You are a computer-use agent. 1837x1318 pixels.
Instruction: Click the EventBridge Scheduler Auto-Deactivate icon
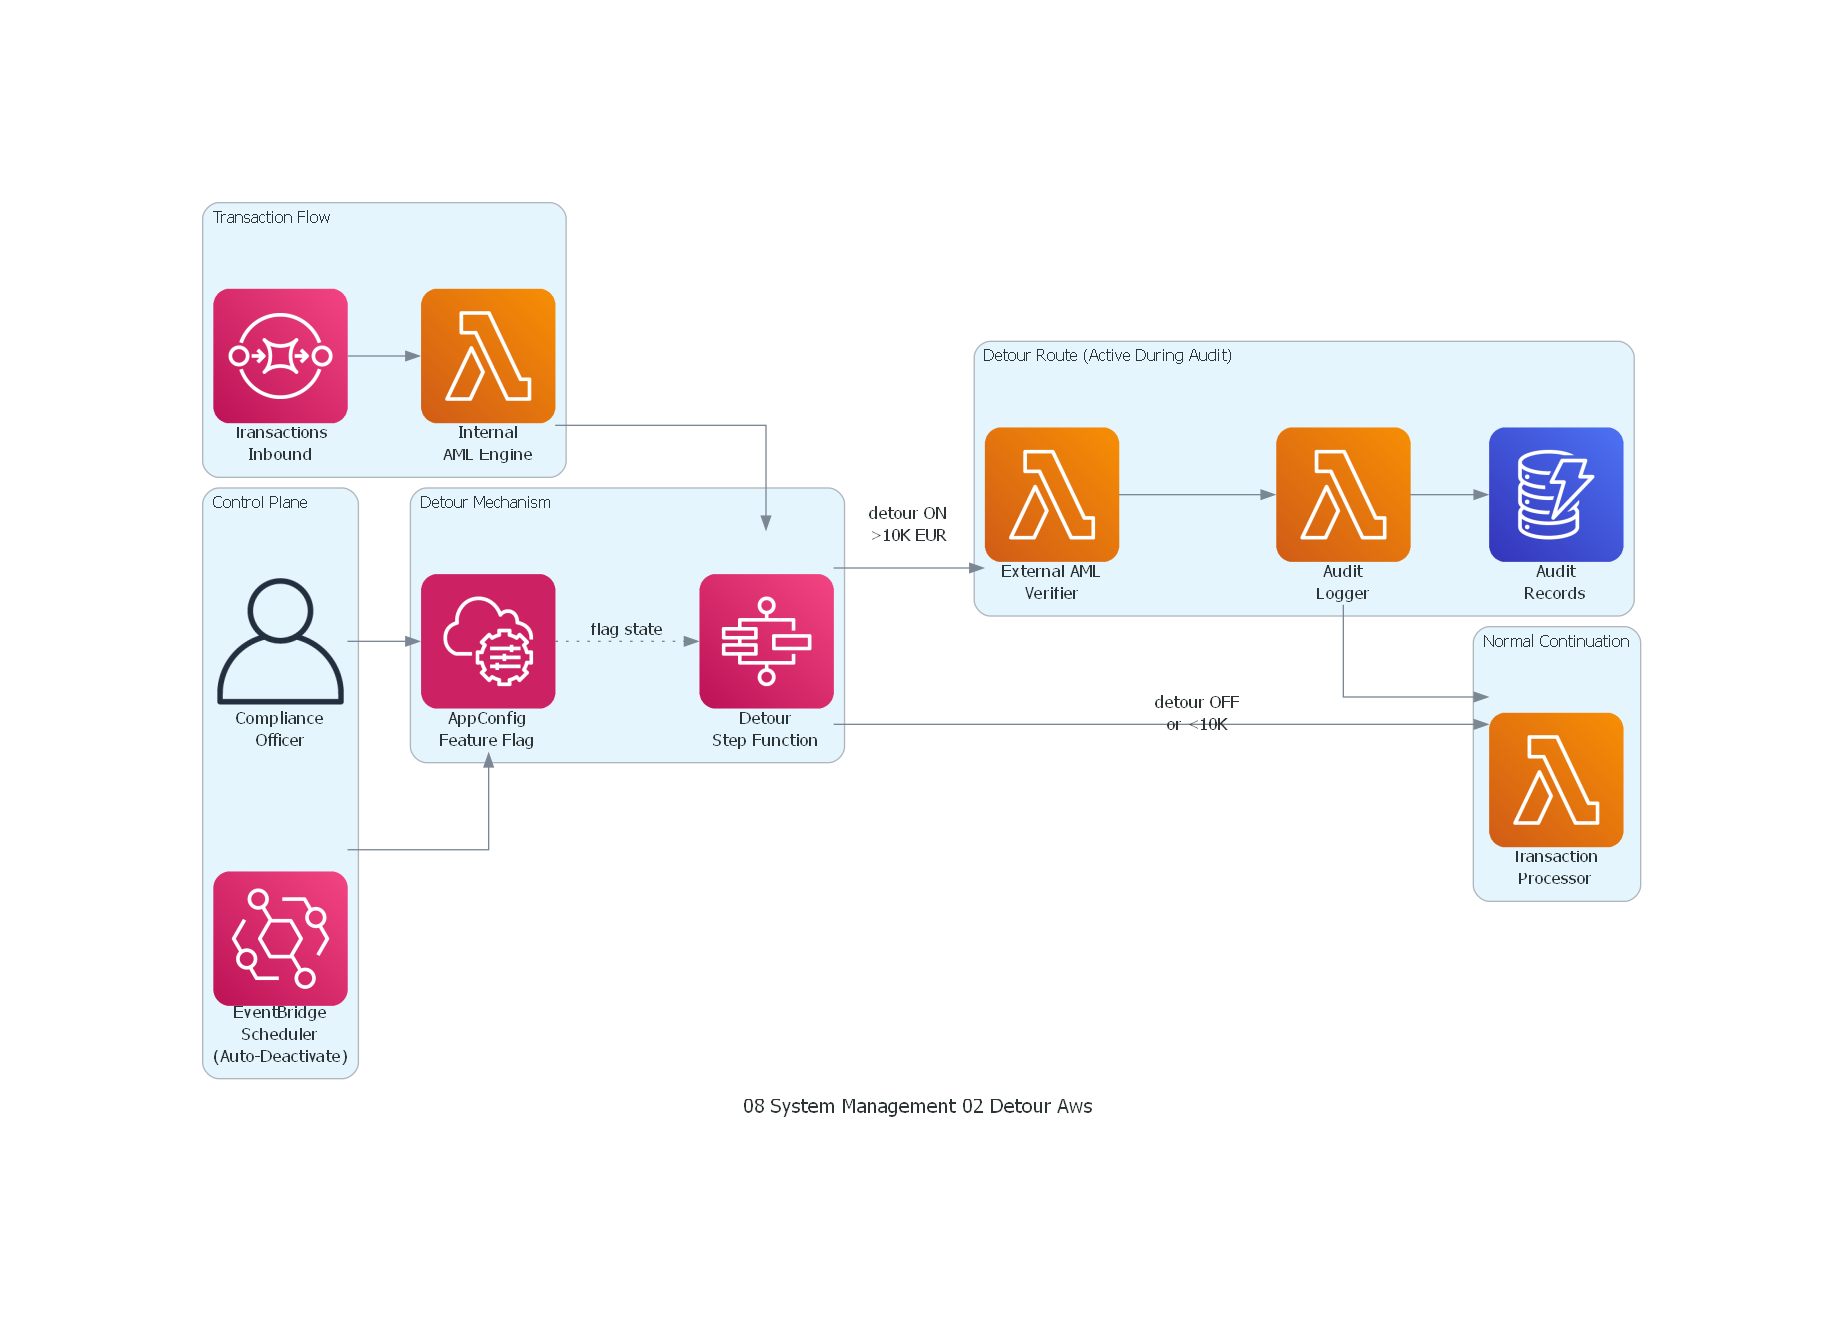point(280,938)
